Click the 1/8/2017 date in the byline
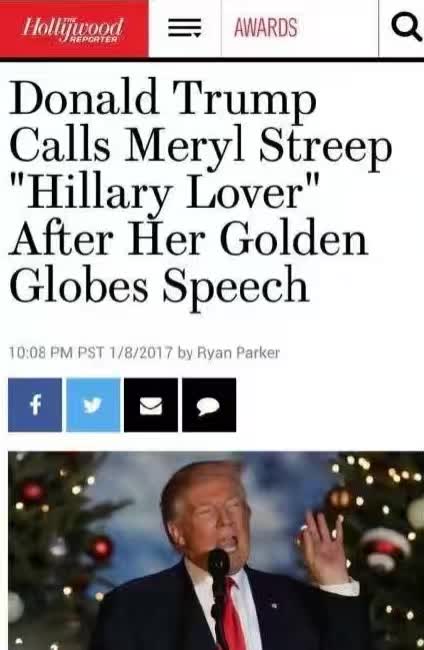 click(141, 353)
